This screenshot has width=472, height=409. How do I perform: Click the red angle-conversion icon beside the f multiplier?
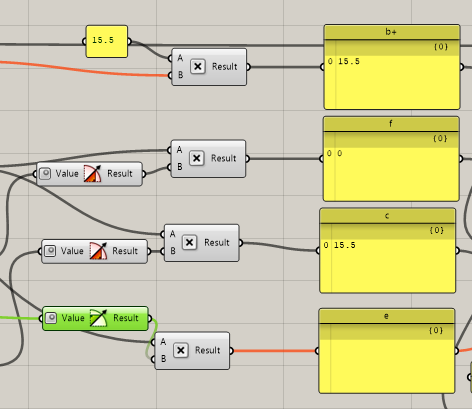point(92,173)
